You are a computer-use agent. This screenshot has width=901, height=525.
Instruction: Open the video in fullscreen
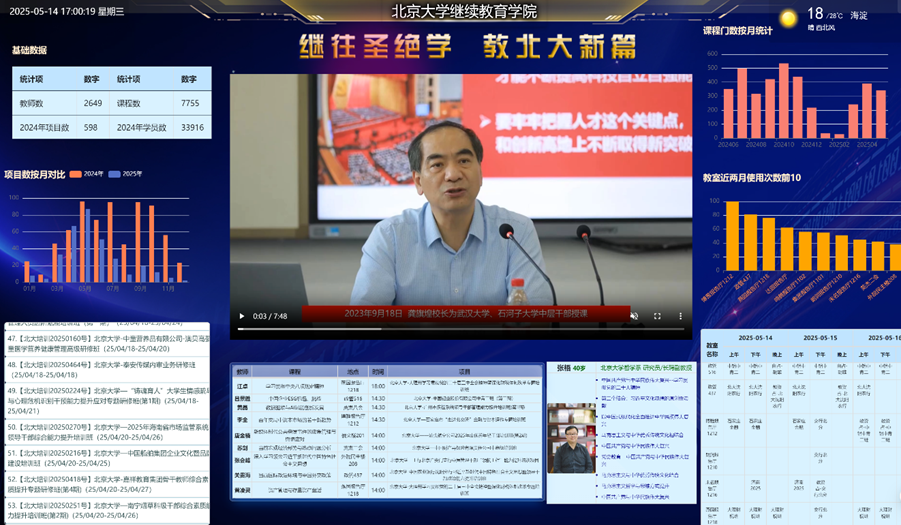(657, 316)
